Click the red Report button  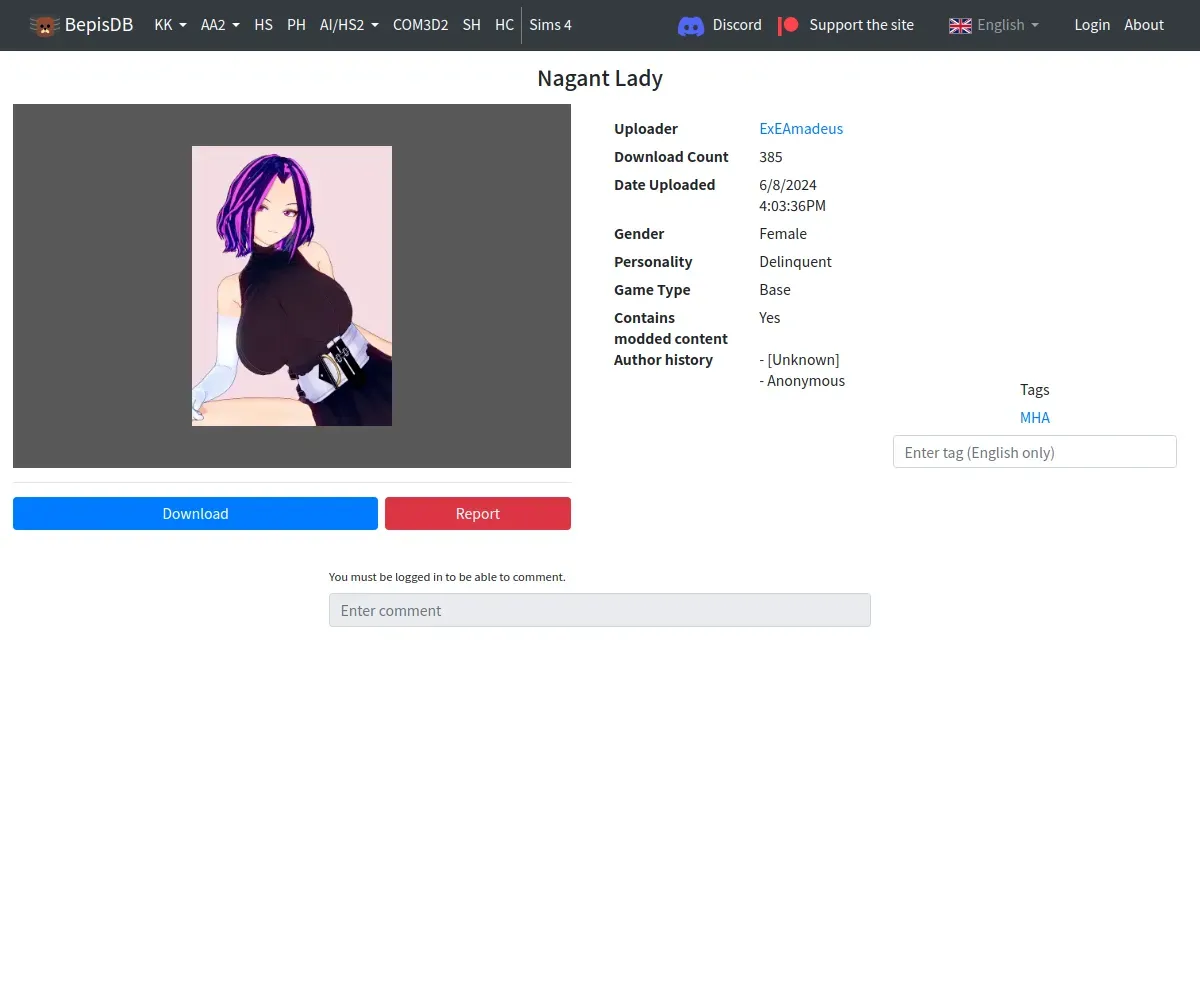478,514
